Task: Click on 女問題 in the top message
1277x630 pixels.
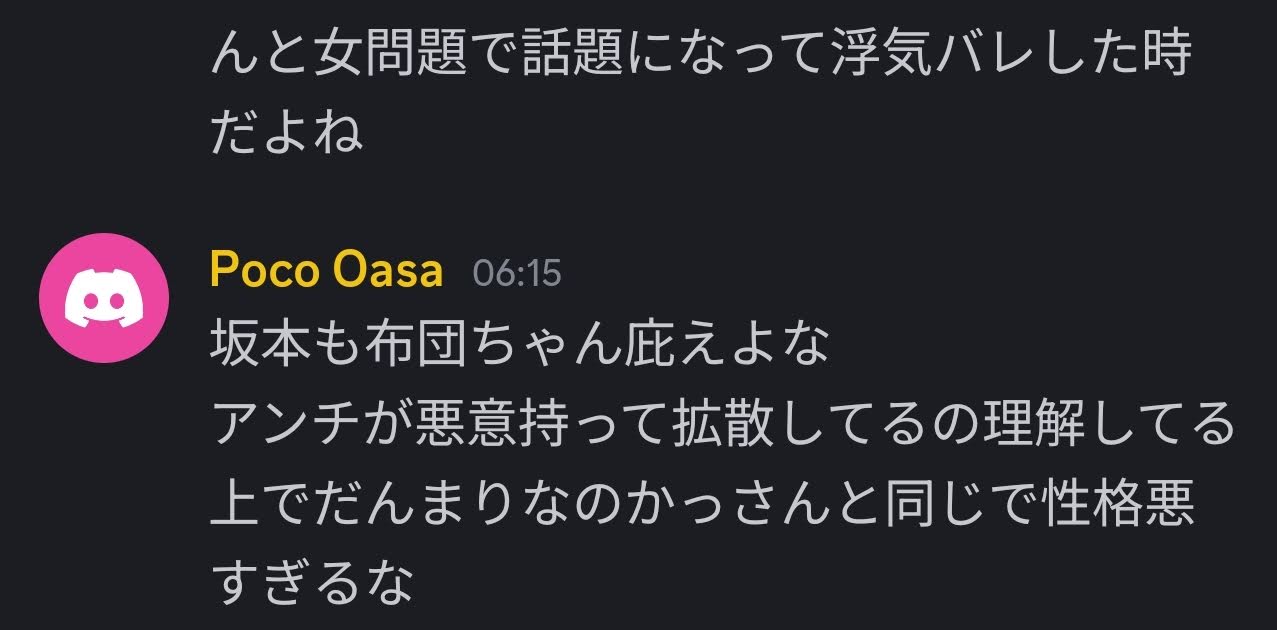Action: pyautogui.click(x=391, y=54)
